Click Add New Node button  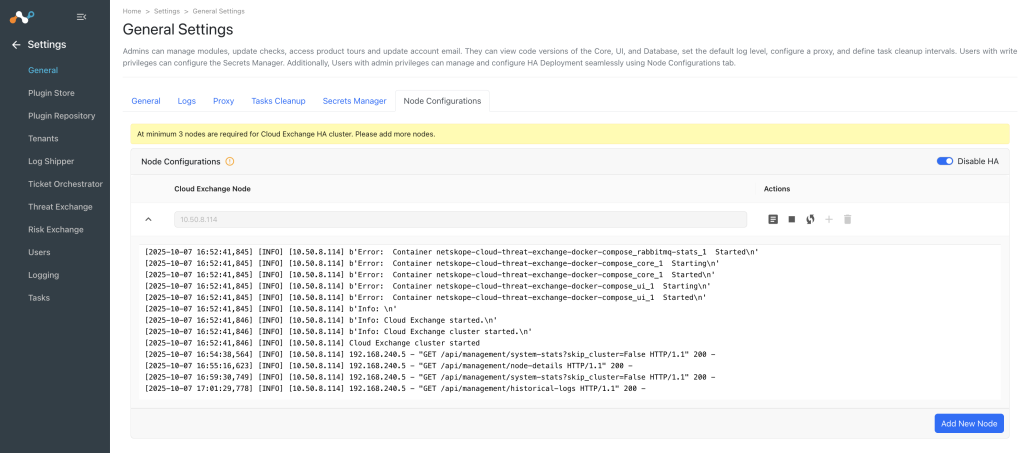tap(968, 424)
